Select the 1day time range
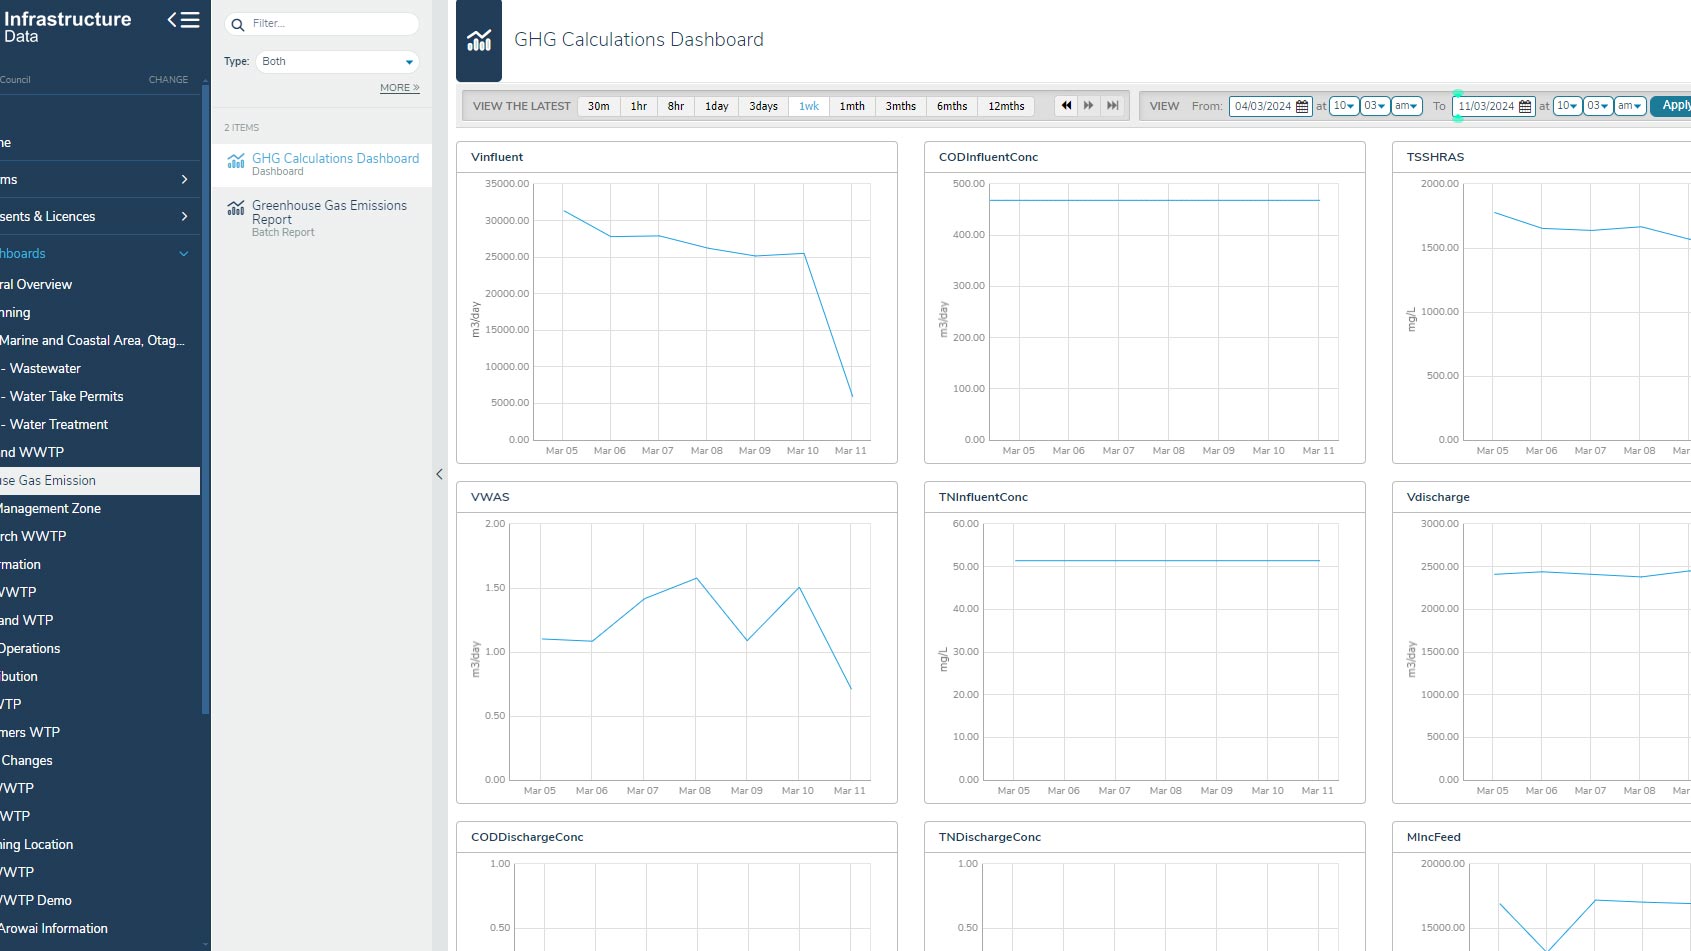 [716, 106]
